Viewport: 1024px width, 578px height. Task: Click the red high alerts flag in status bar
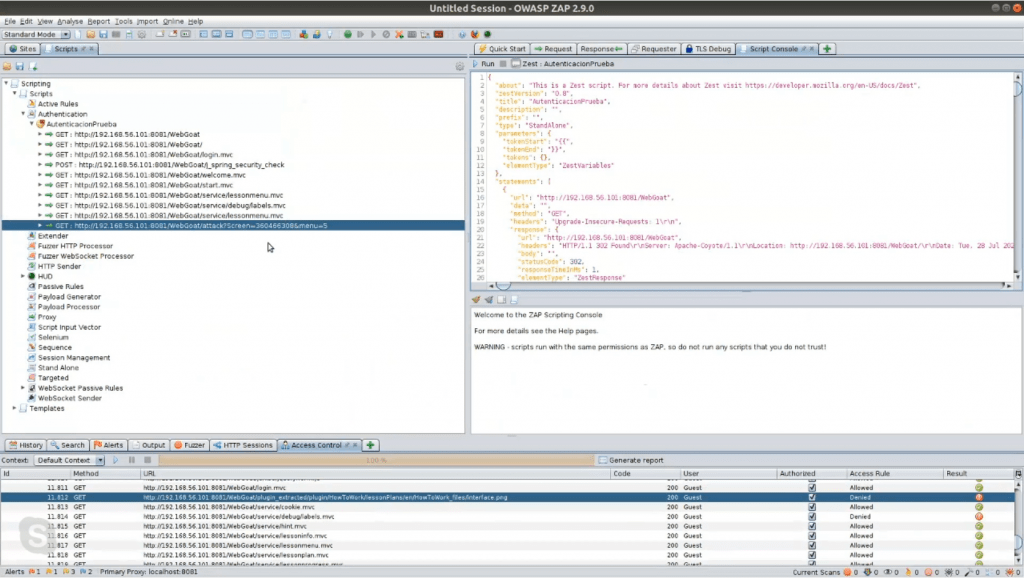31,572
